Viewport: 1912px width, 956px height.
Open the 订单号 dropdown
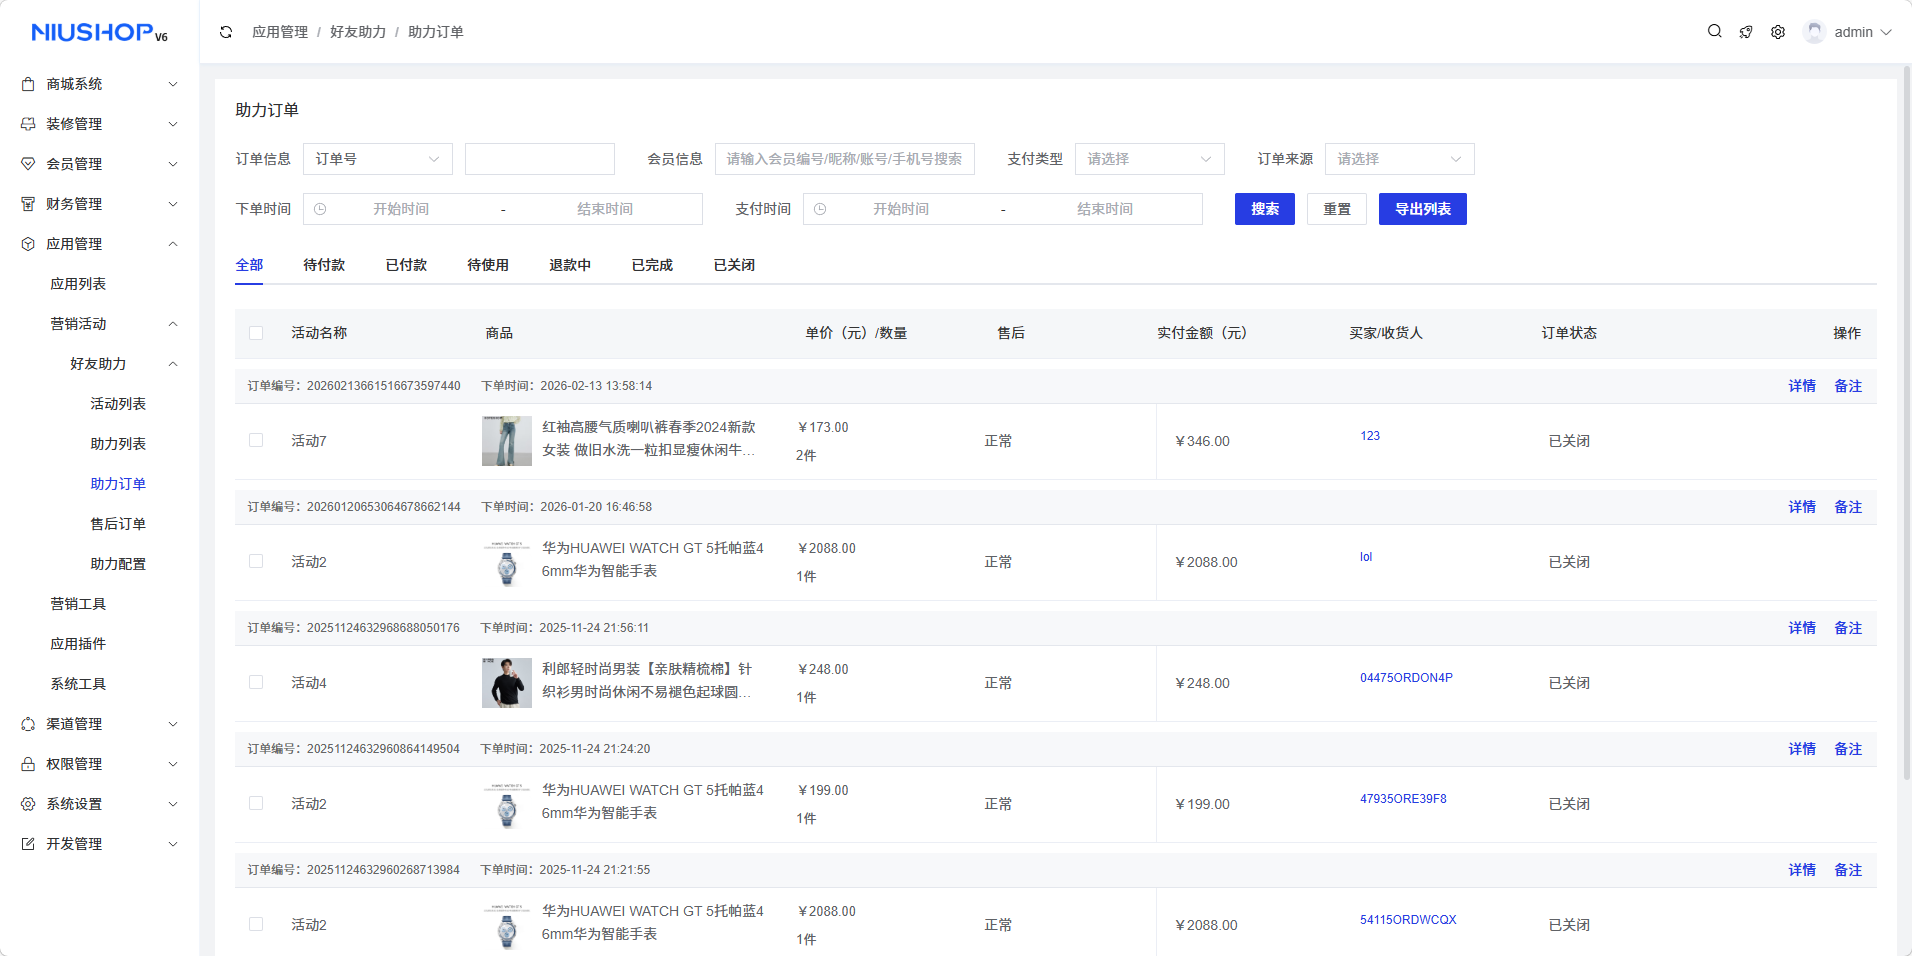[x=377, y=159]
